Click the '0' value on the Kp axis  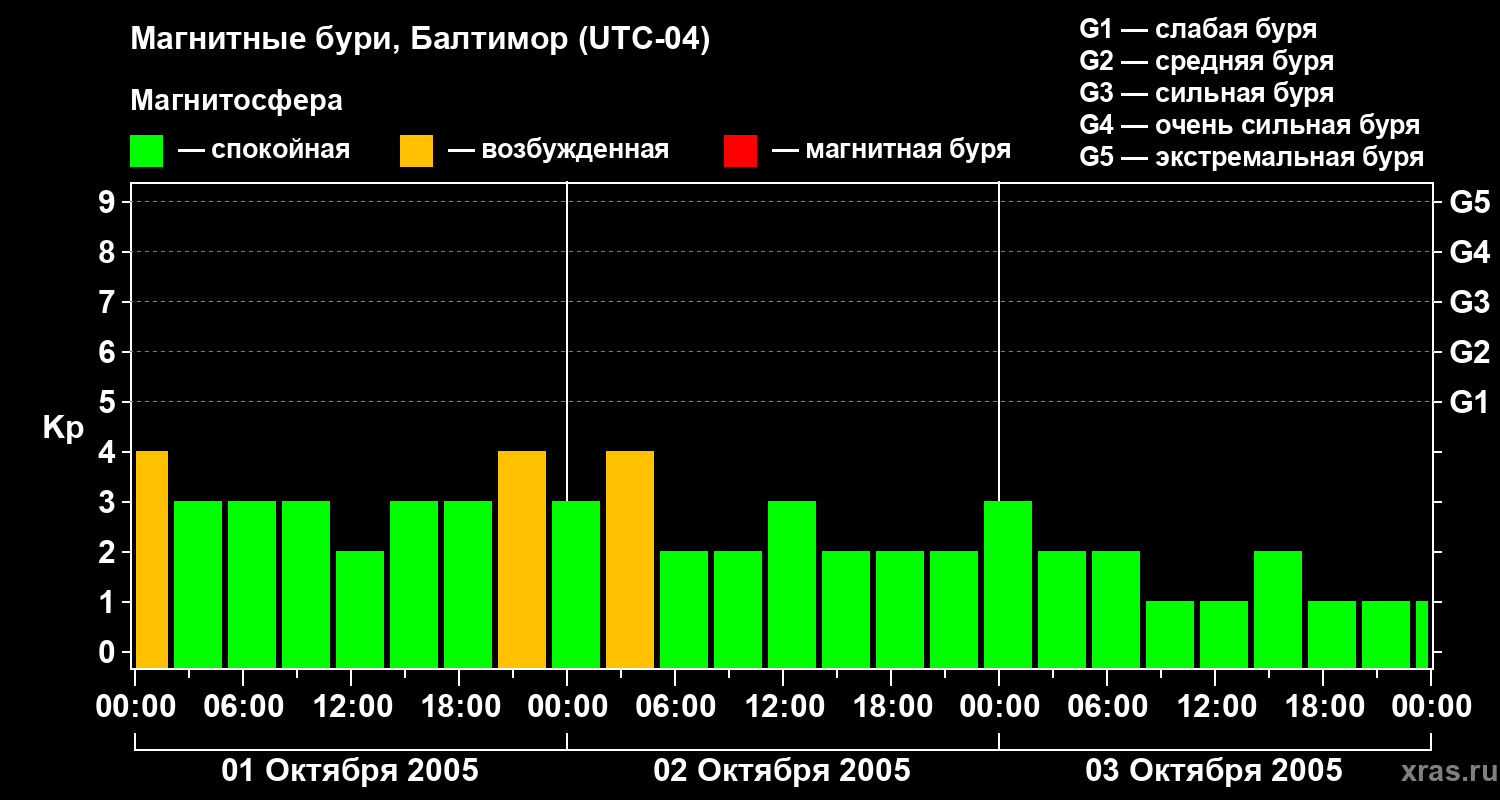click(109, 652)
